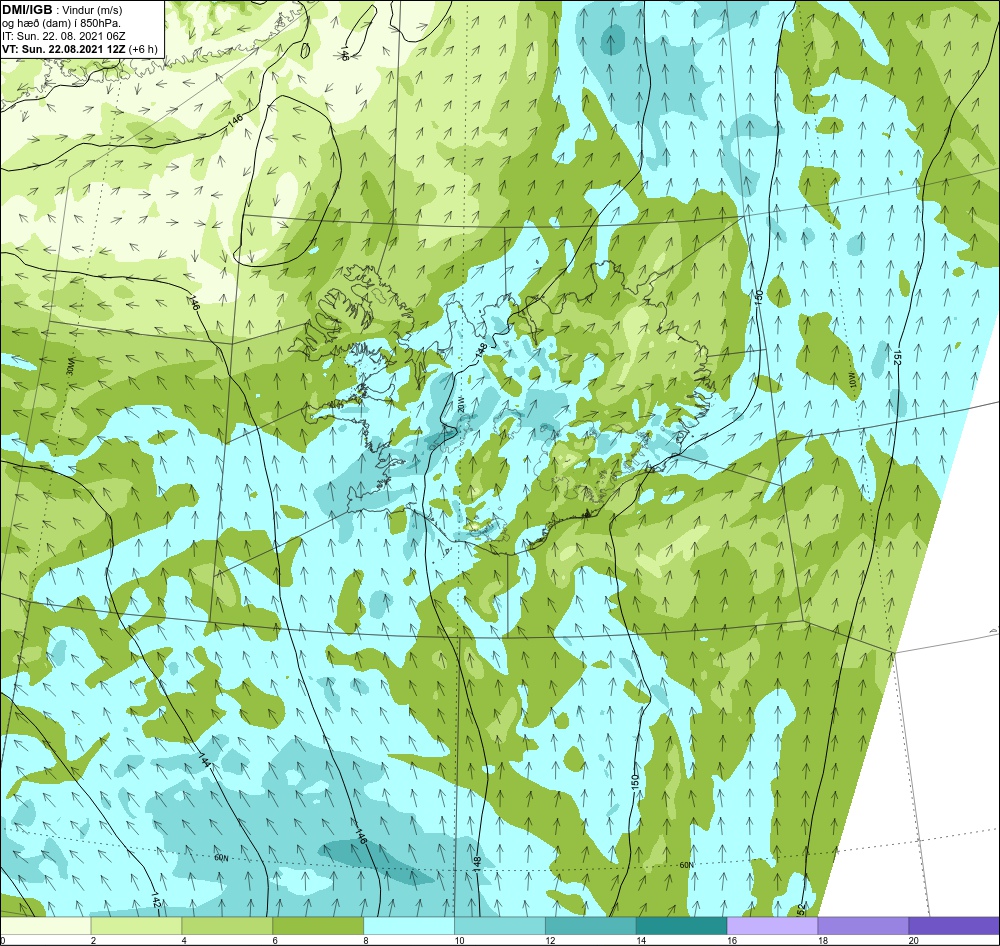
Task: Pick the 4–6 m/s green legend swatch
Action: coord(227,925)
